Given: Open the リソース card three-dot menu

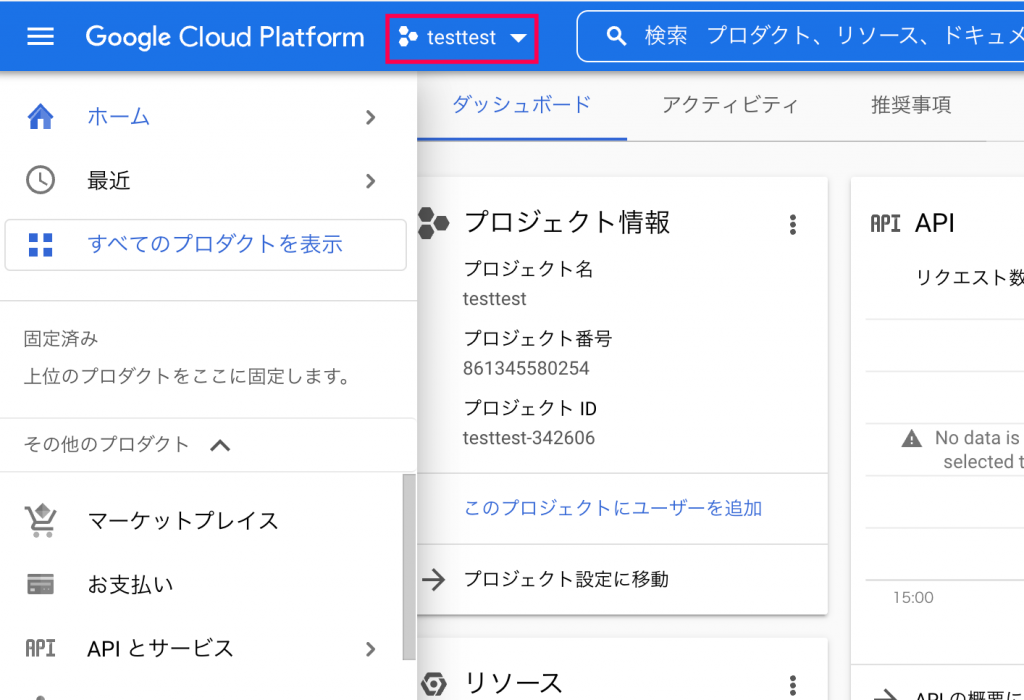Looking at the screenshot, I should click(793, 685).
